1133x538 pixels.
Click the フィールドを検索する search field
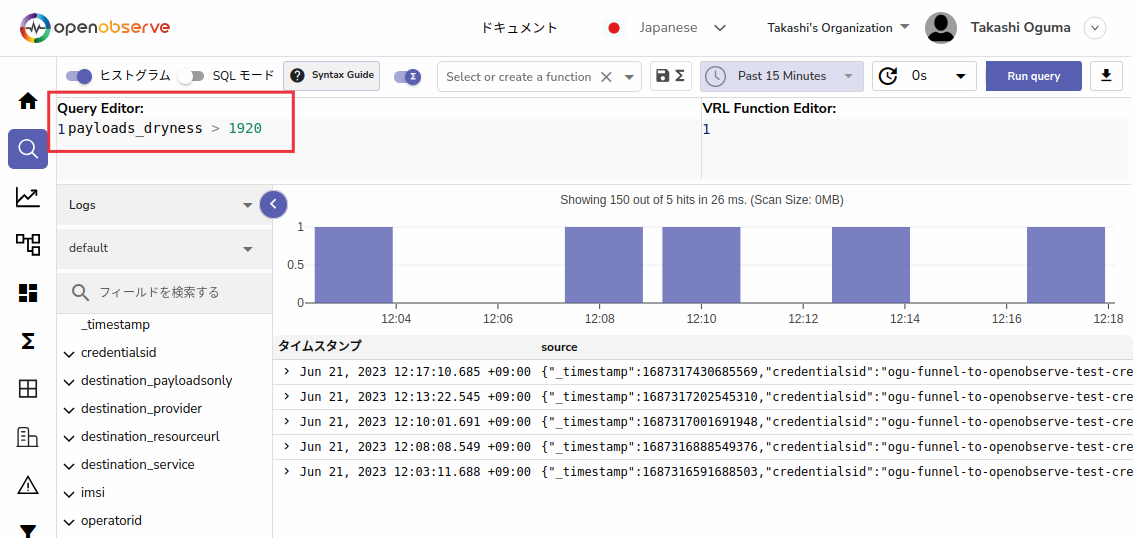point(165,292)
